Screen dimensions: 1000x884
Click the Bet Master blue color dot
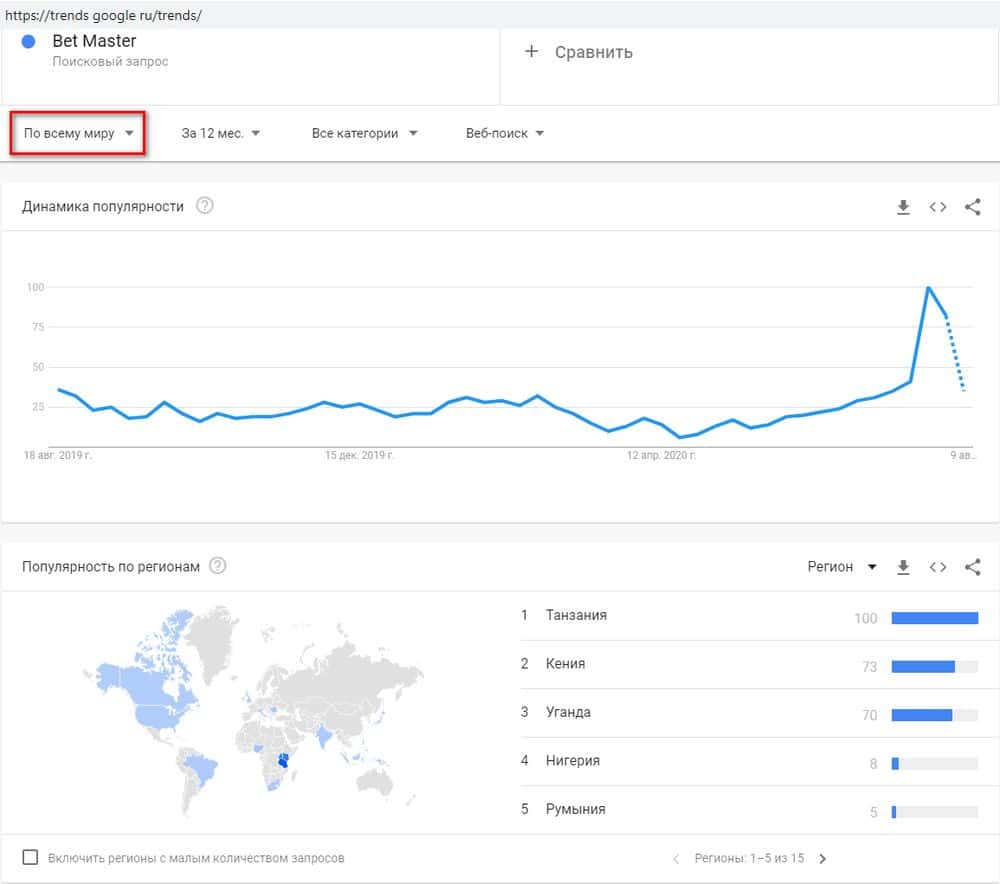[29, 42]
